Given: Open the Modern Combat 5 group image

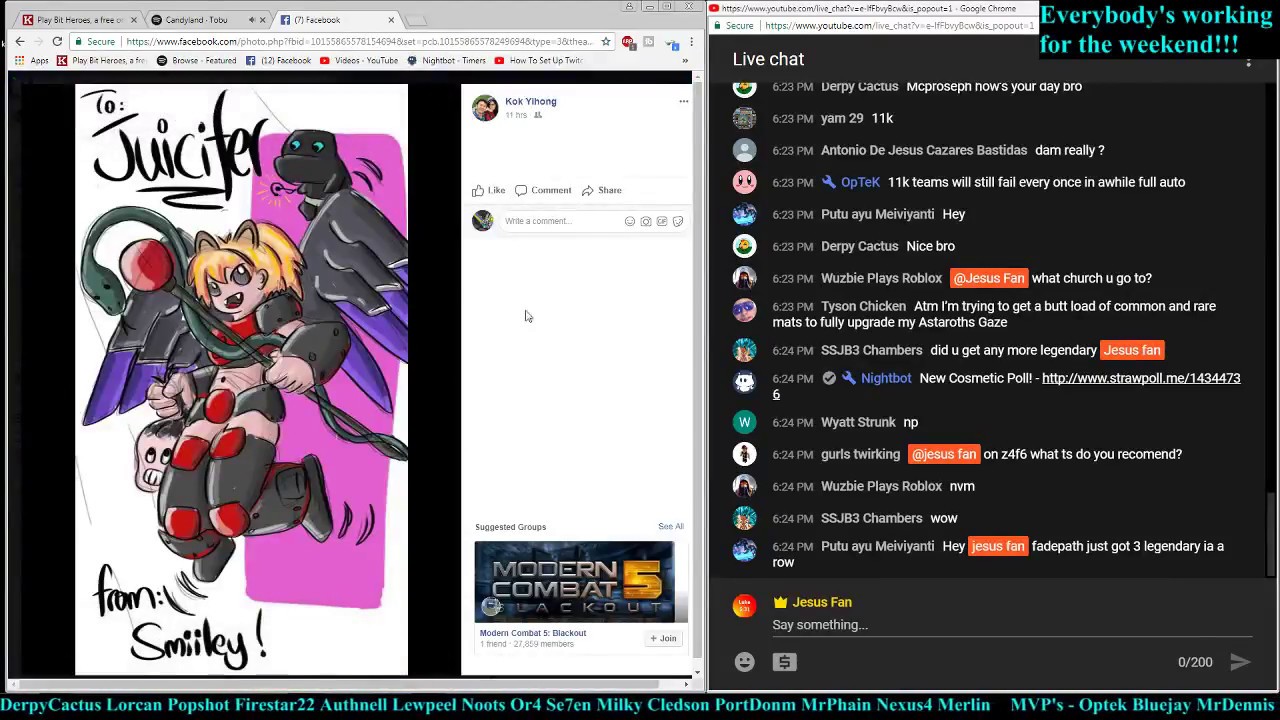Looking at the screenshot, I should pos(574,582).
